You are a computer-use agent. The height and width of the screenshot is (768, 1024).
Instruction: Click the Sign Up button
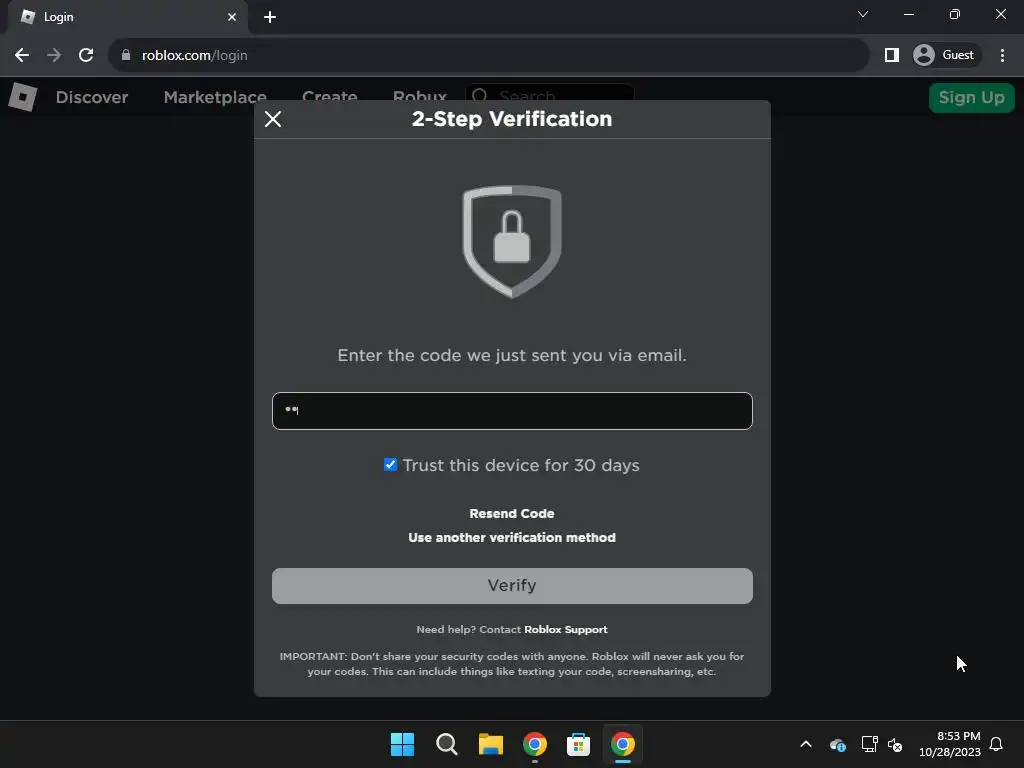971,97
